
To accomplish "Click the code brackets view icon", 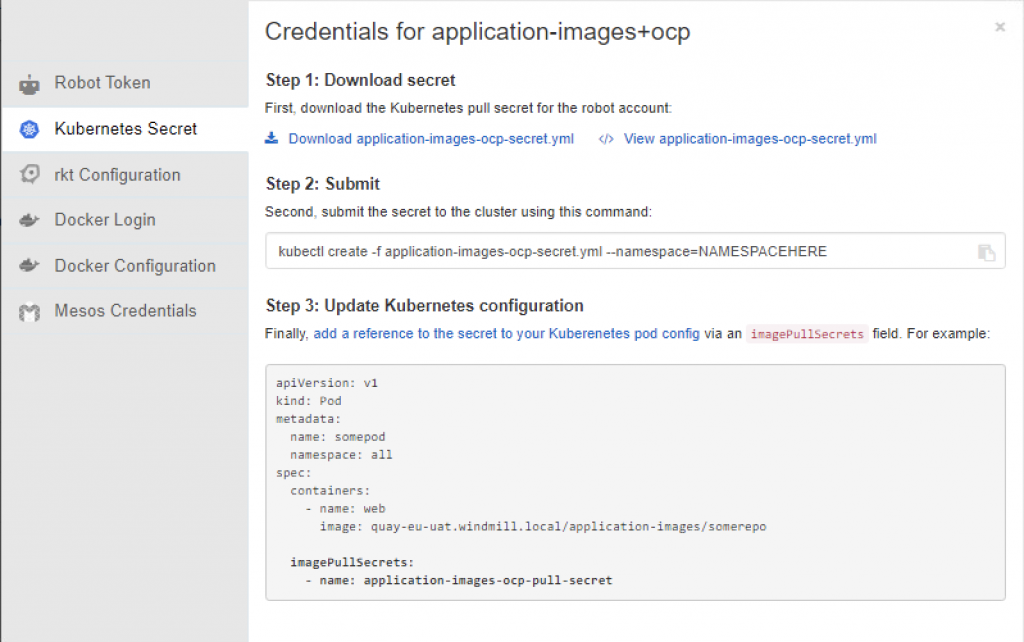I will point(606,139).
